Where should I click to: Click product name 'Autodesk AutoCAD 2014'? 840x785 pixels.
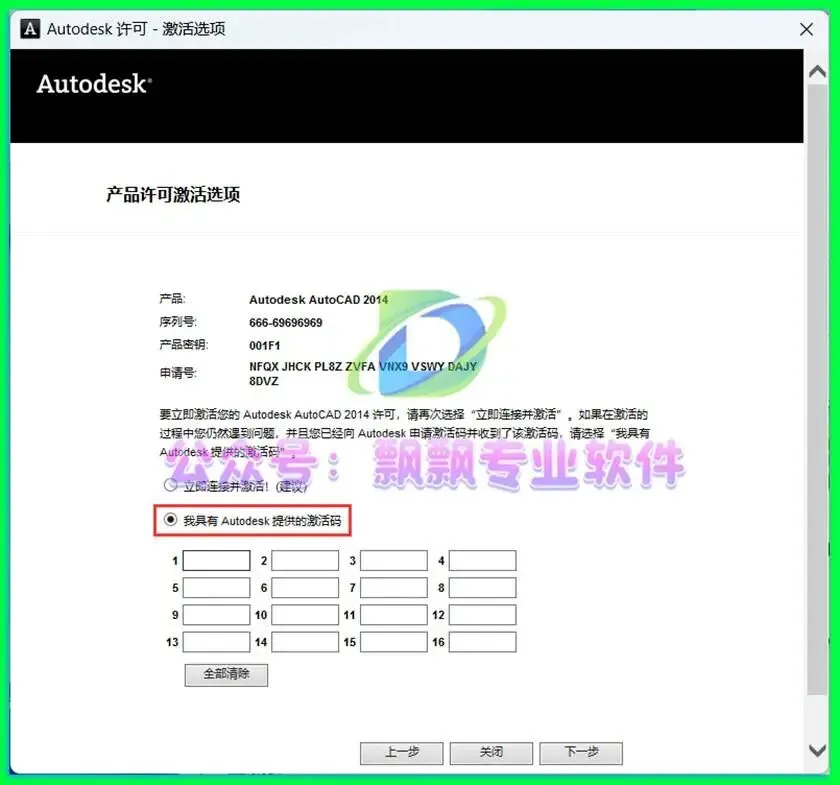pos(319,300)
